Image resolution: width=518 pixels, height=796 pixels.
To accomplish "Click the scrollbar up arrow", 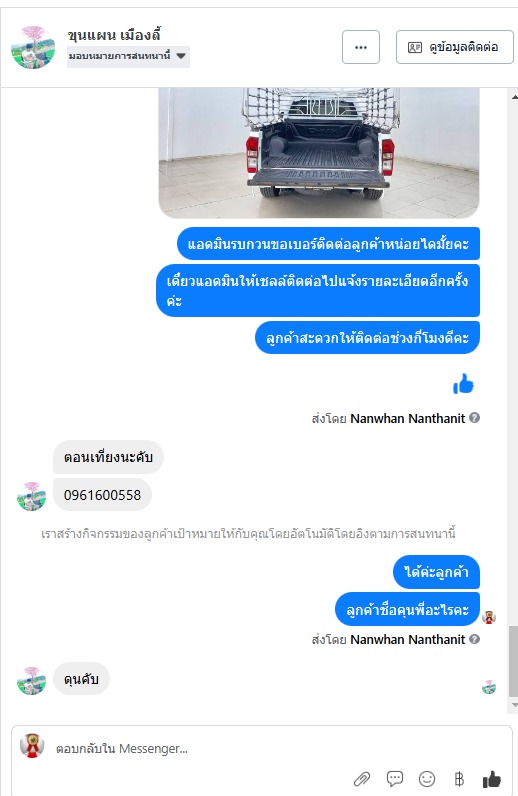I will click(514, 96).
